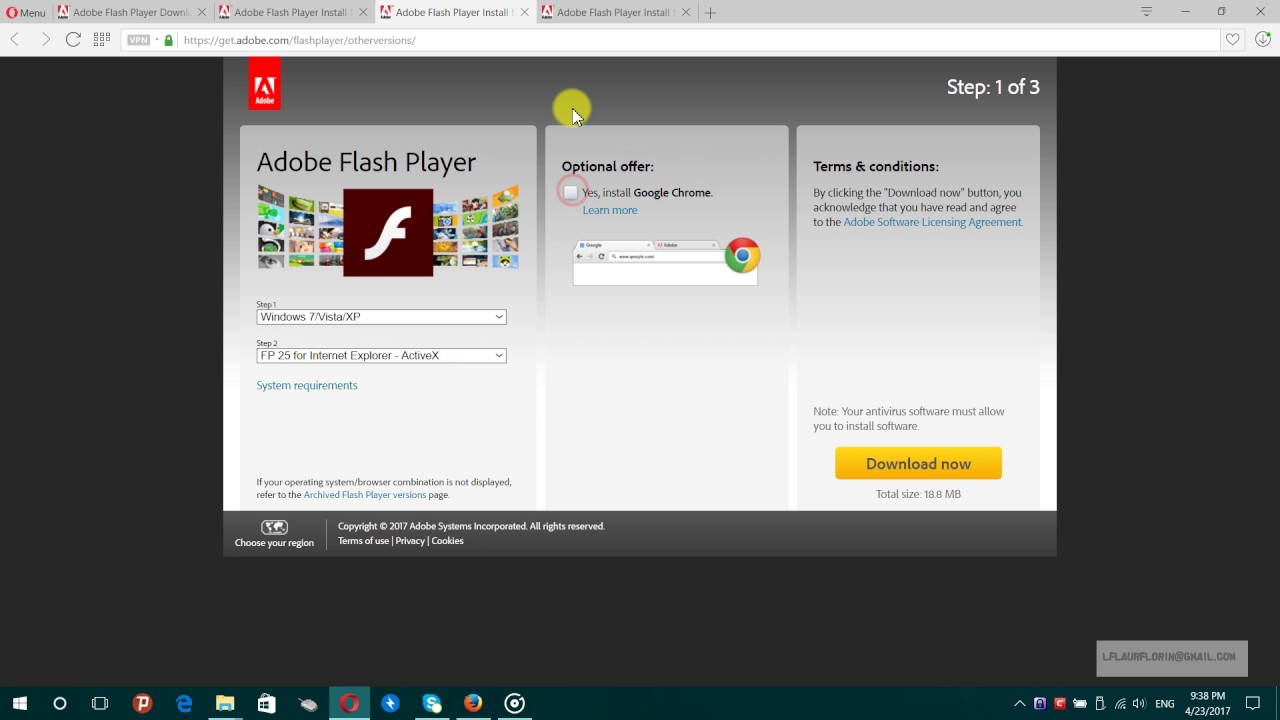Open the circular target app on the taskbar
Screen dimensions: 1280x720
click(515, 703)
